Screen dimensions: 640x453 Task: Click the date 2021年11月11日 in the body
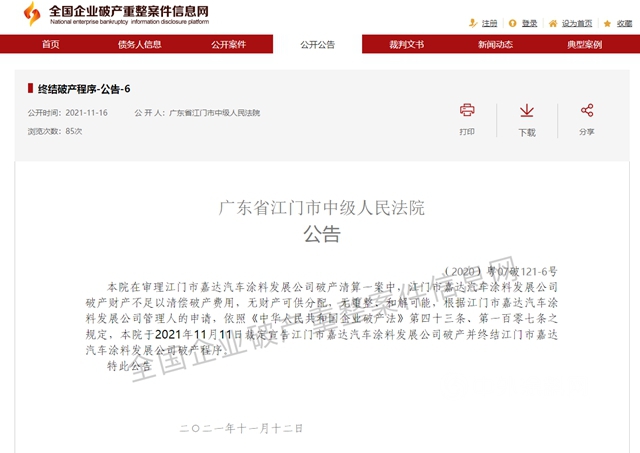tap(198, 335)
